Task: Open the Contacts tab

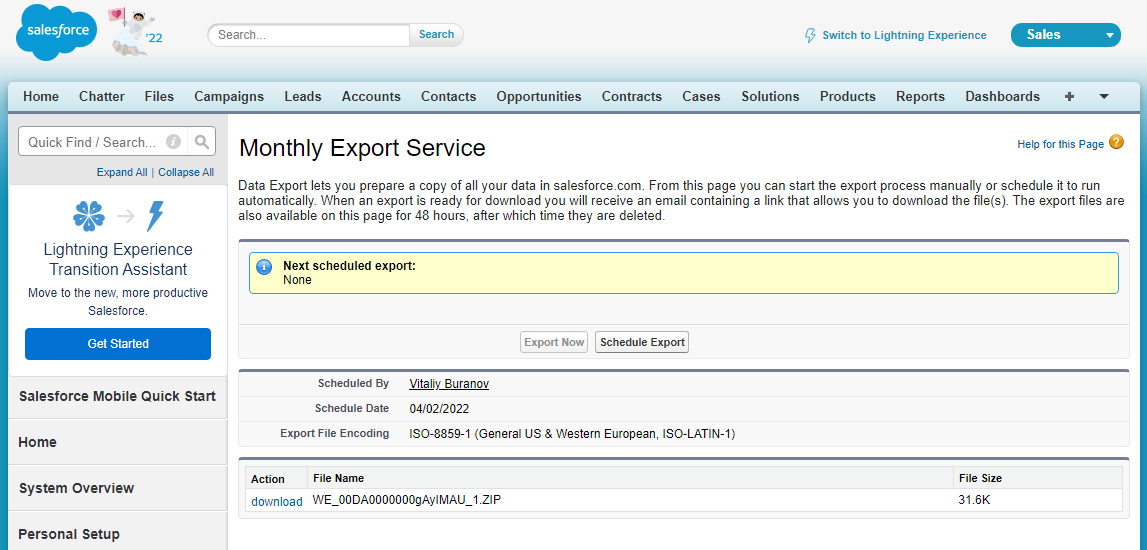Action: point(448,97)
